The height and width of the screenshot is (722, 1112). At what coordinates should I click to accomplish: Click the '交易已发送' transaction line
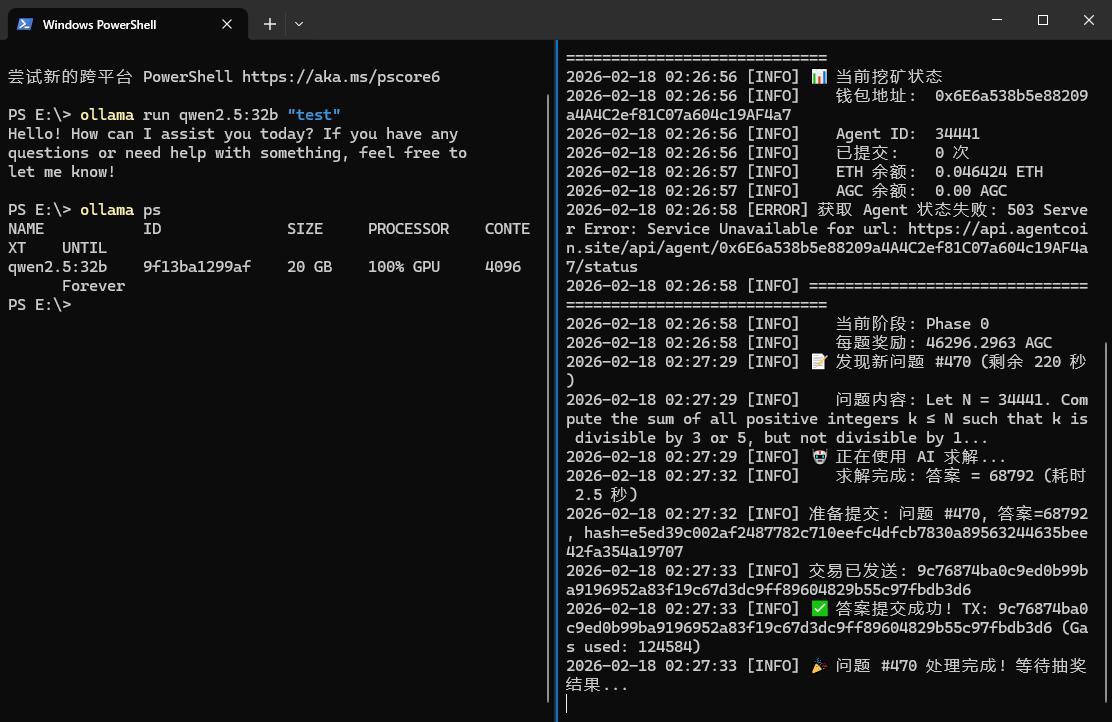coord(827,580)
